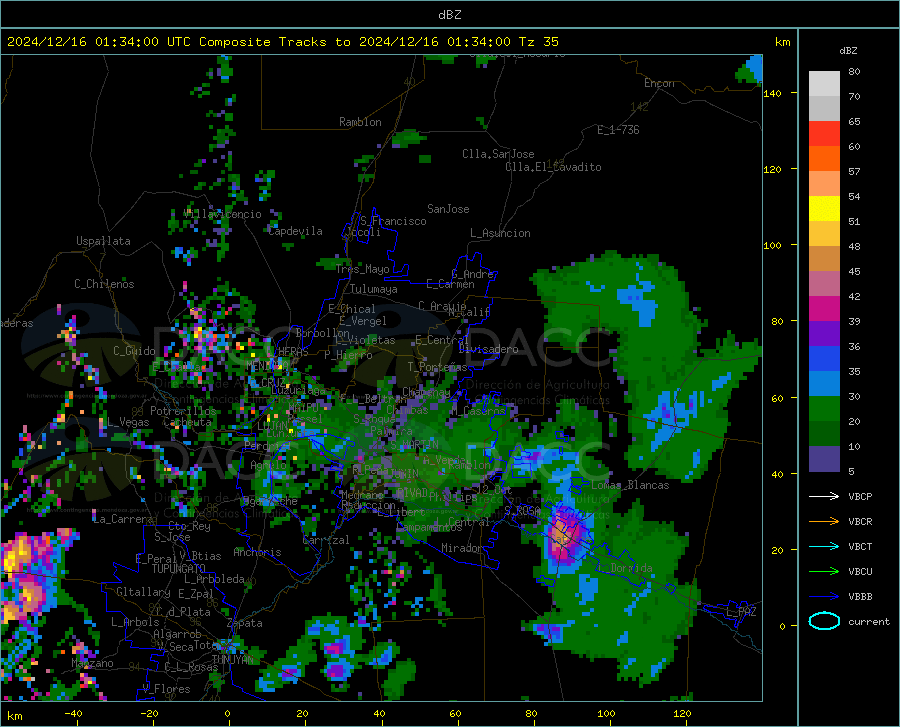
Task: Click the Manzano map label
Action: (x=92, y=663)
